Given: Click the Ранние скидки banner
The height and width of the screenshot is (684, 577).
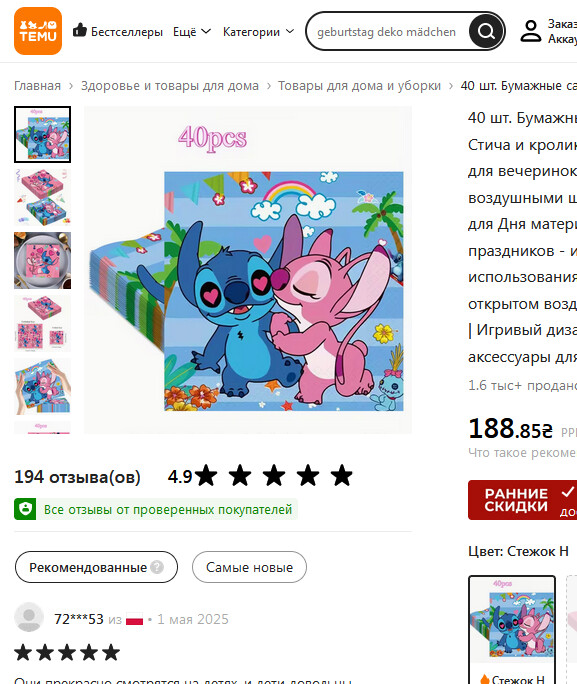Looking at the screenshot, I should (522, 500).
